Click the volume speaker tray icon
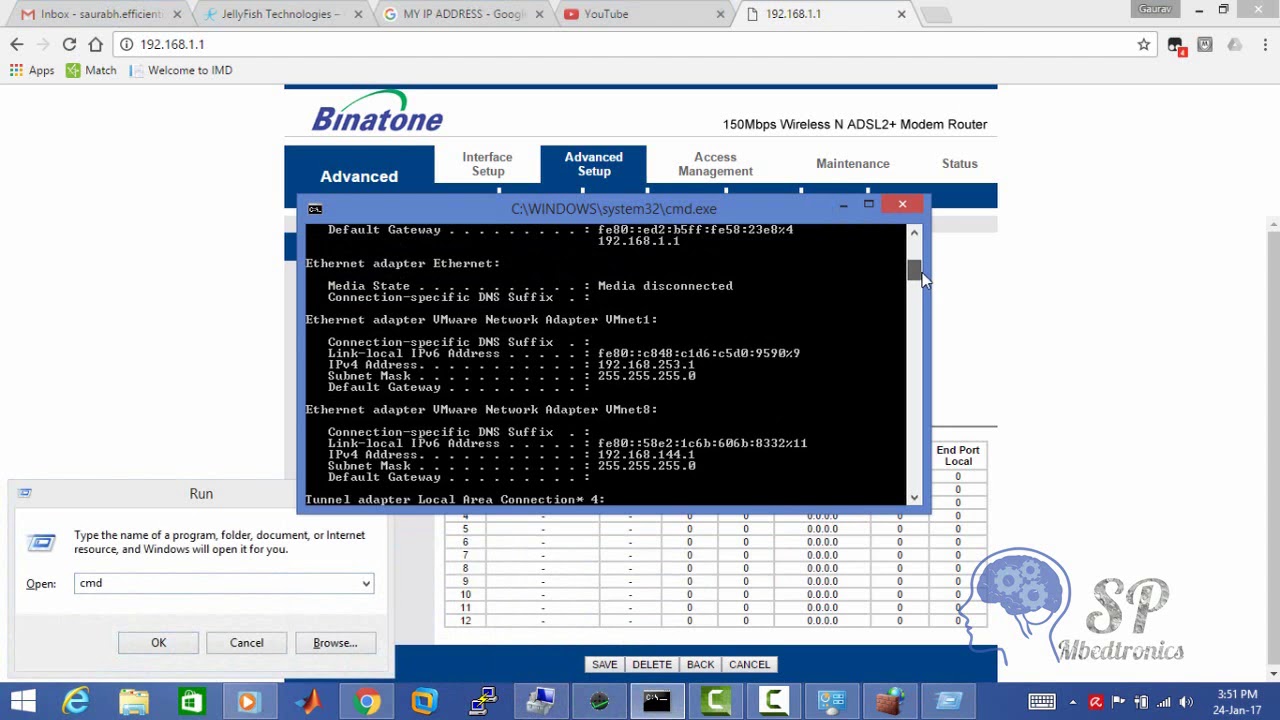The image size is (1280, 720). (x=1187, y=702)
